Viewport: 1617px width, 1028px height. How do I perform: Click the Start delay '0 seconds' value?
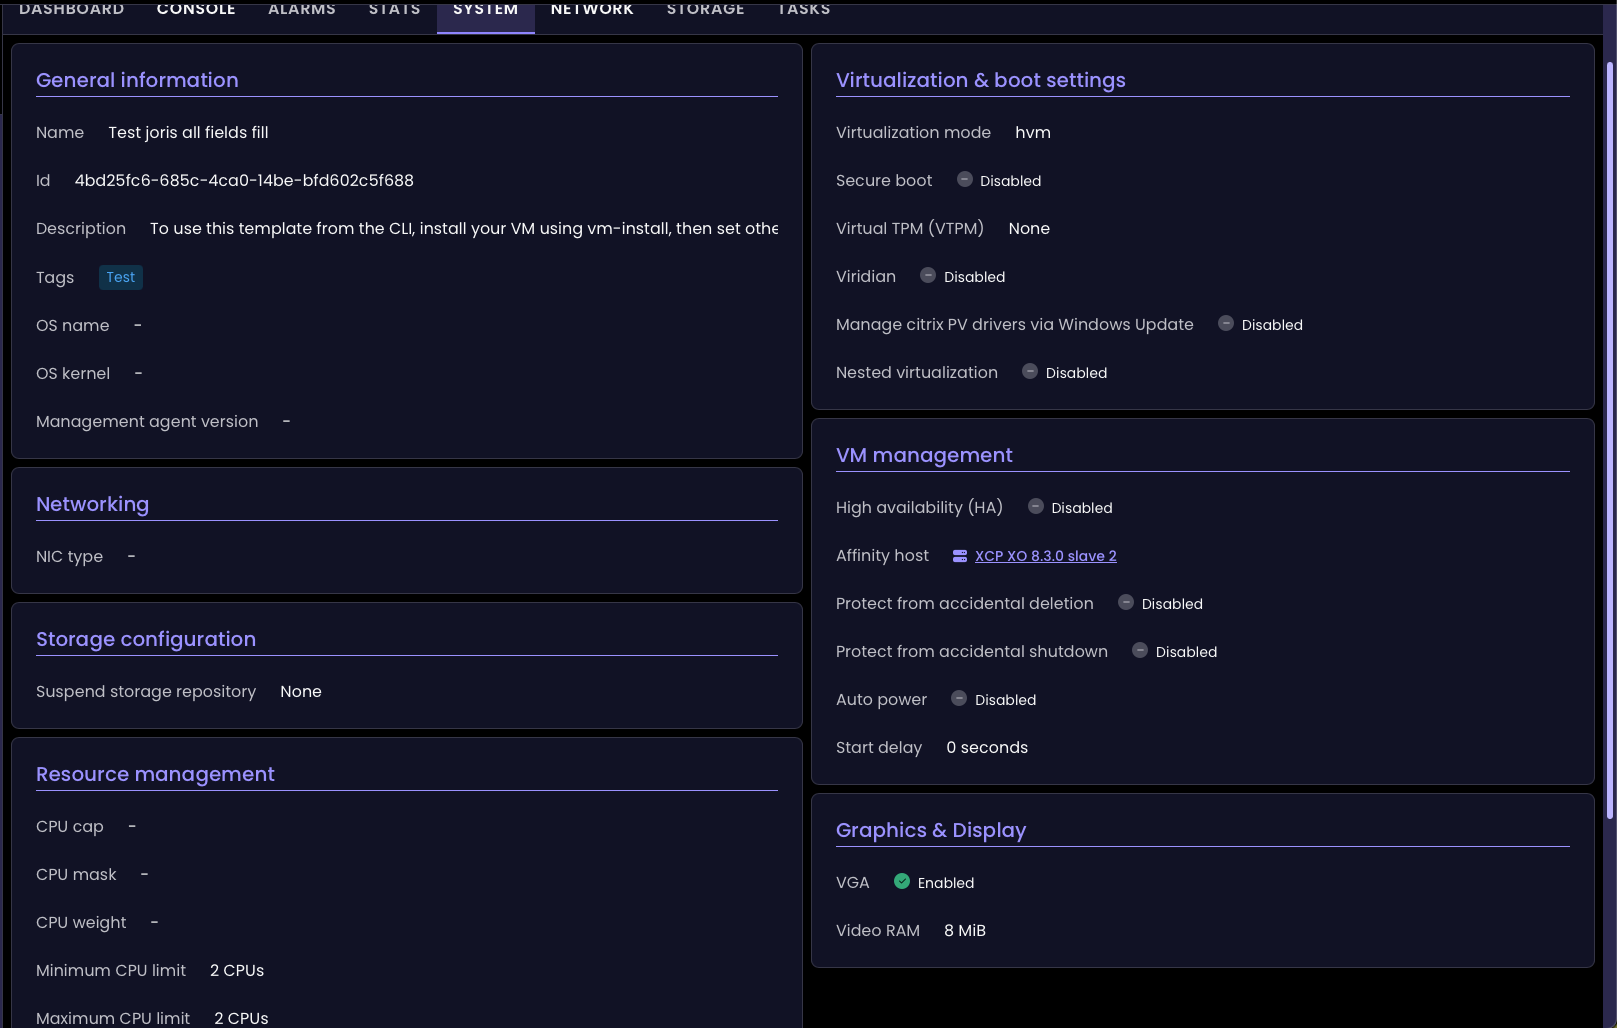pyautogui.click(x=987, y=748)
